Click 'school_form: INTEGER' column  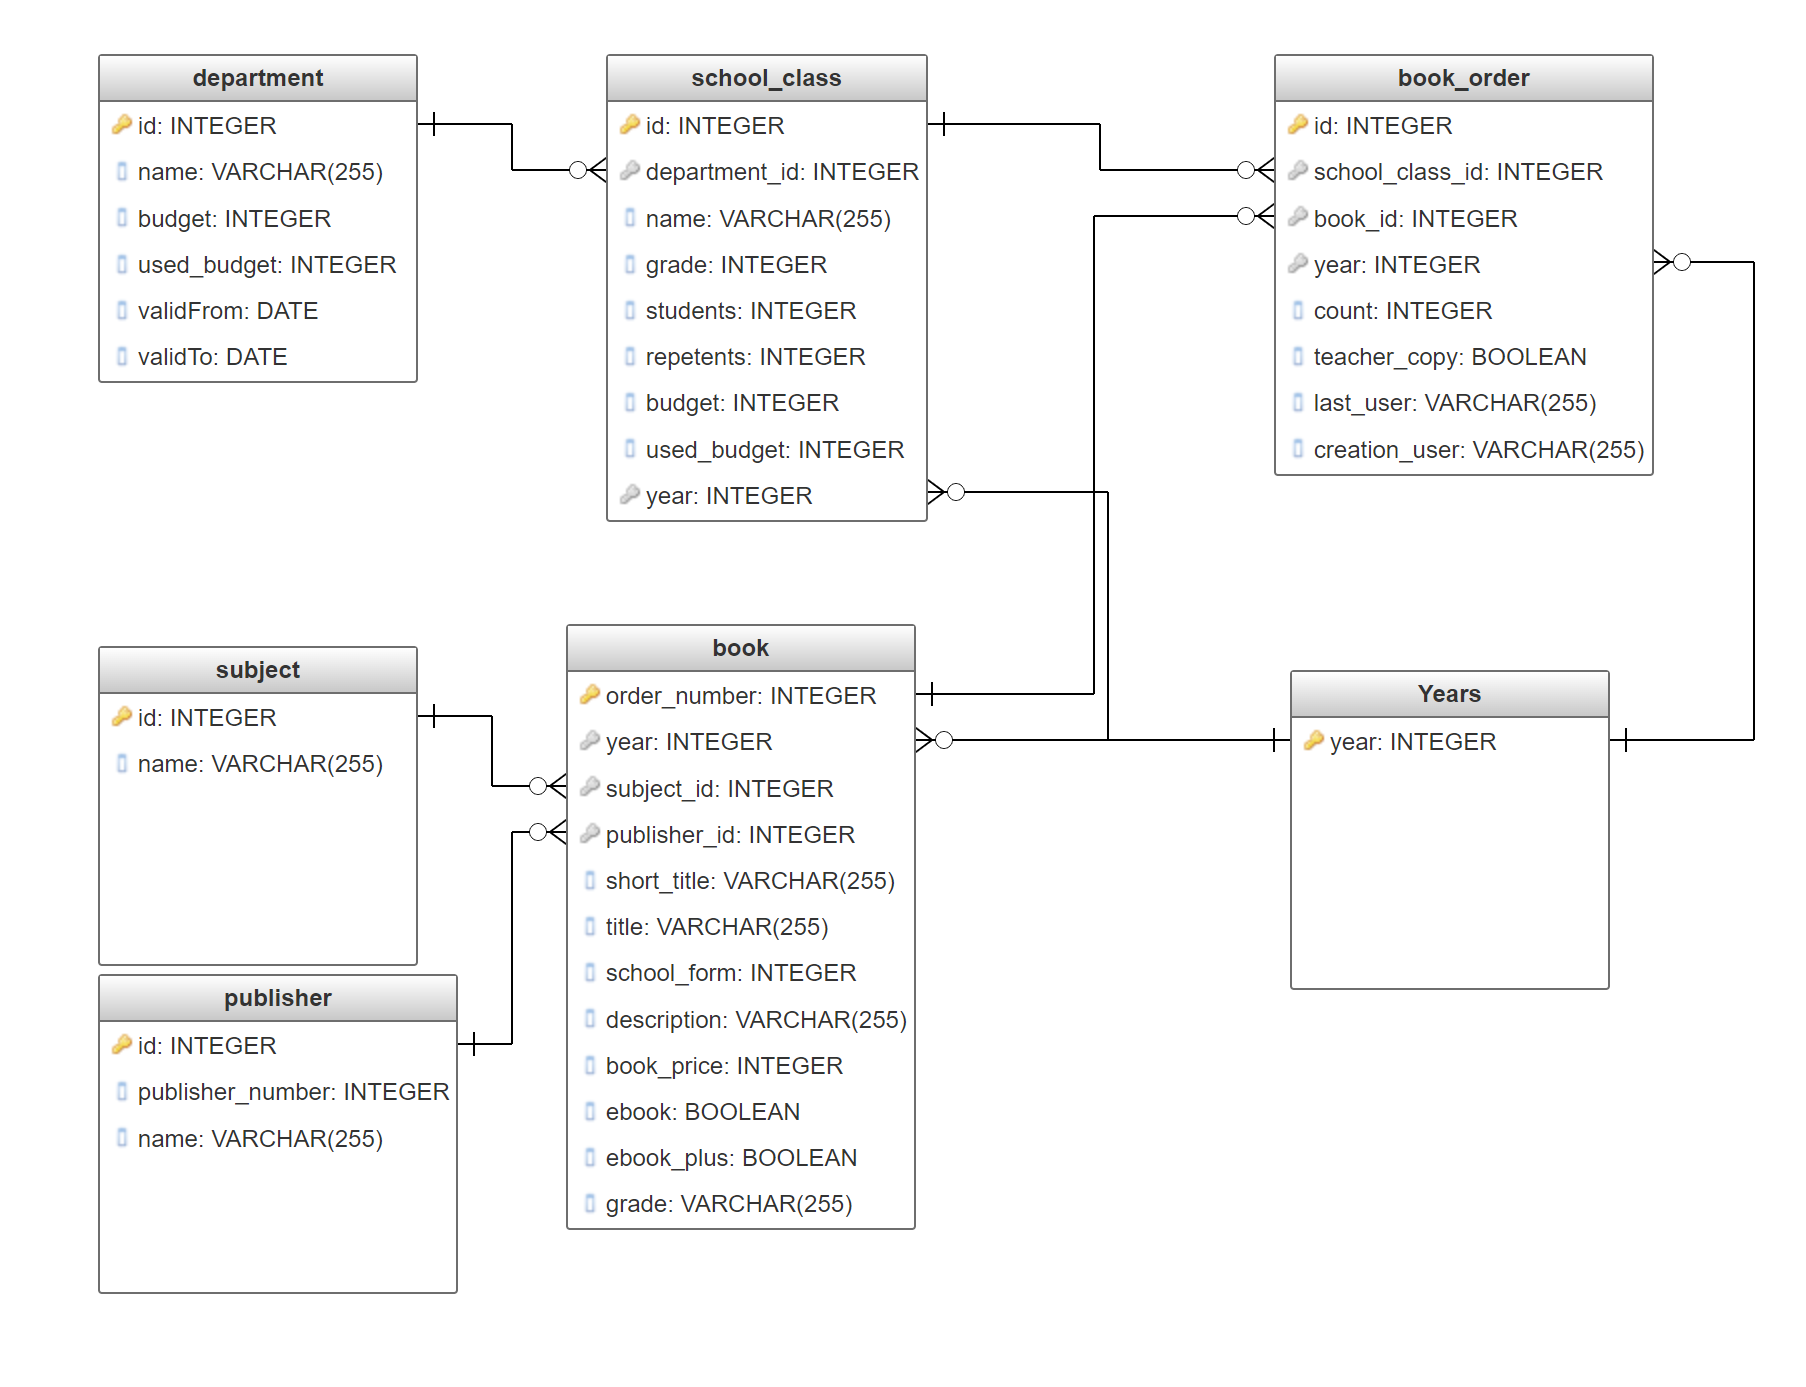(731, 973)
